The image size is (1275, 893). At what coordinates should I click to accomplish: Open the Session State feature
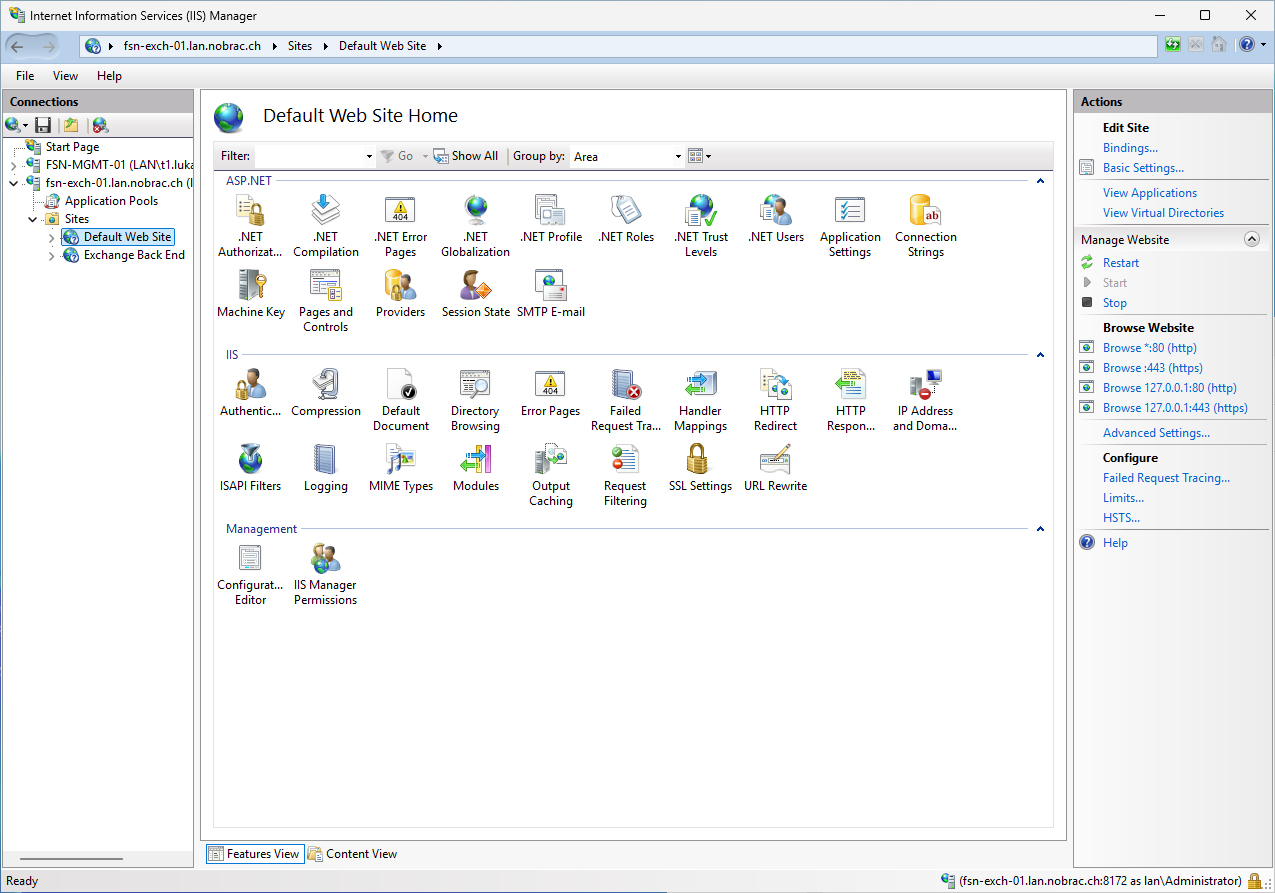pos(476,294)
